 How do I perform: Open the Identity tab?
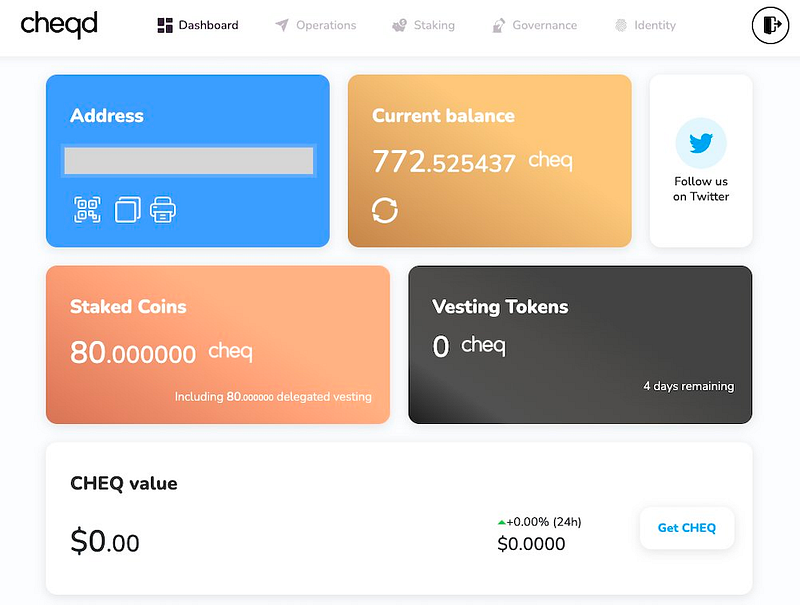(x=645, y=25)
